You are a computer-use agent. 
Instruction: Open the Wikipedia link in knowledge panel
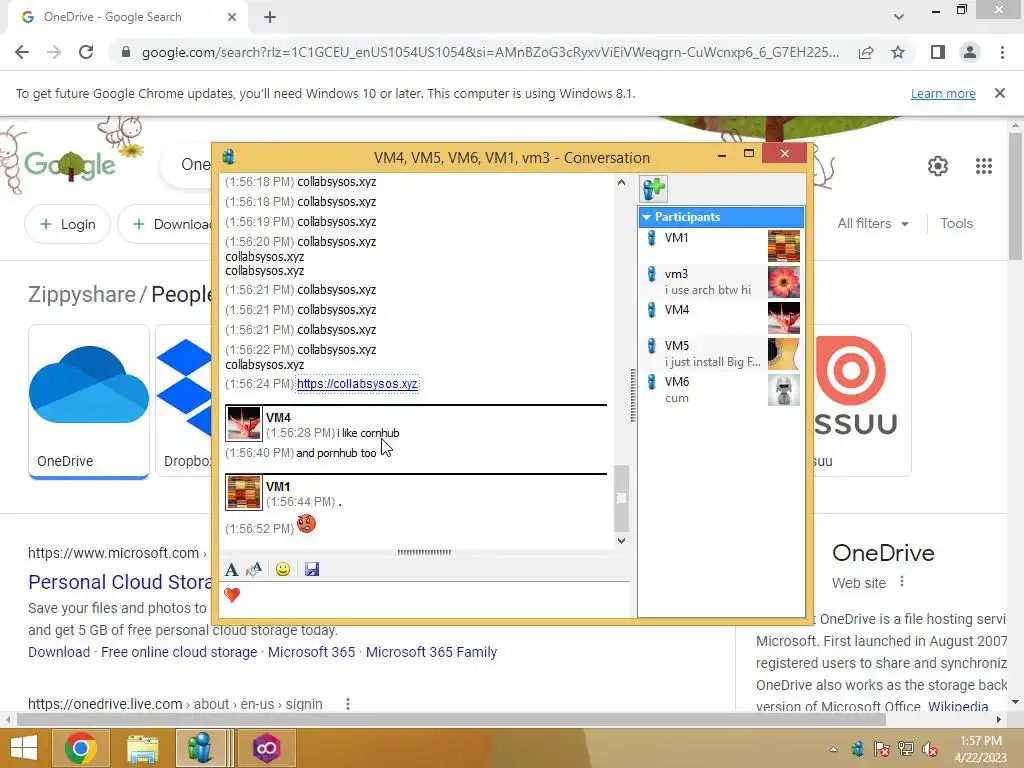pyautogui.click(x=958, y=707)
